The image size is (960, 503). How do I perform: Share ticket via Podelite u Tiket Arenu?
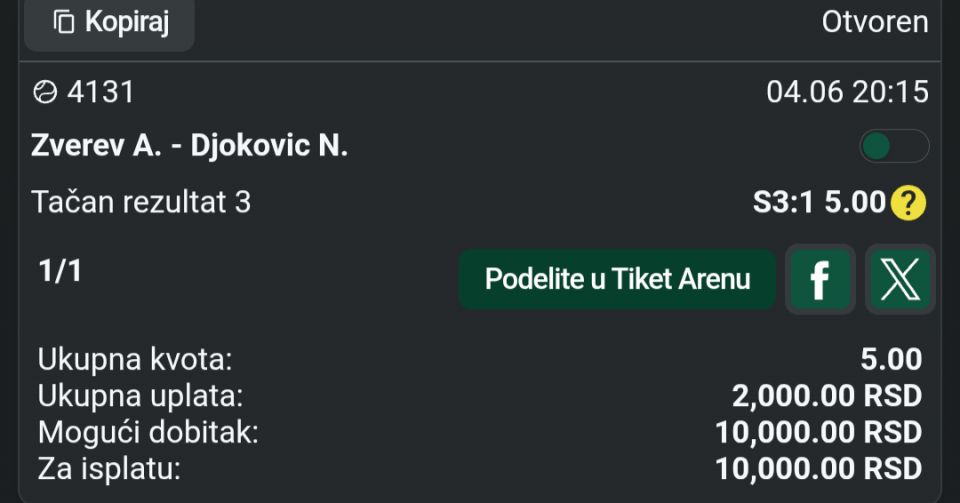click(x=617, y=279)
